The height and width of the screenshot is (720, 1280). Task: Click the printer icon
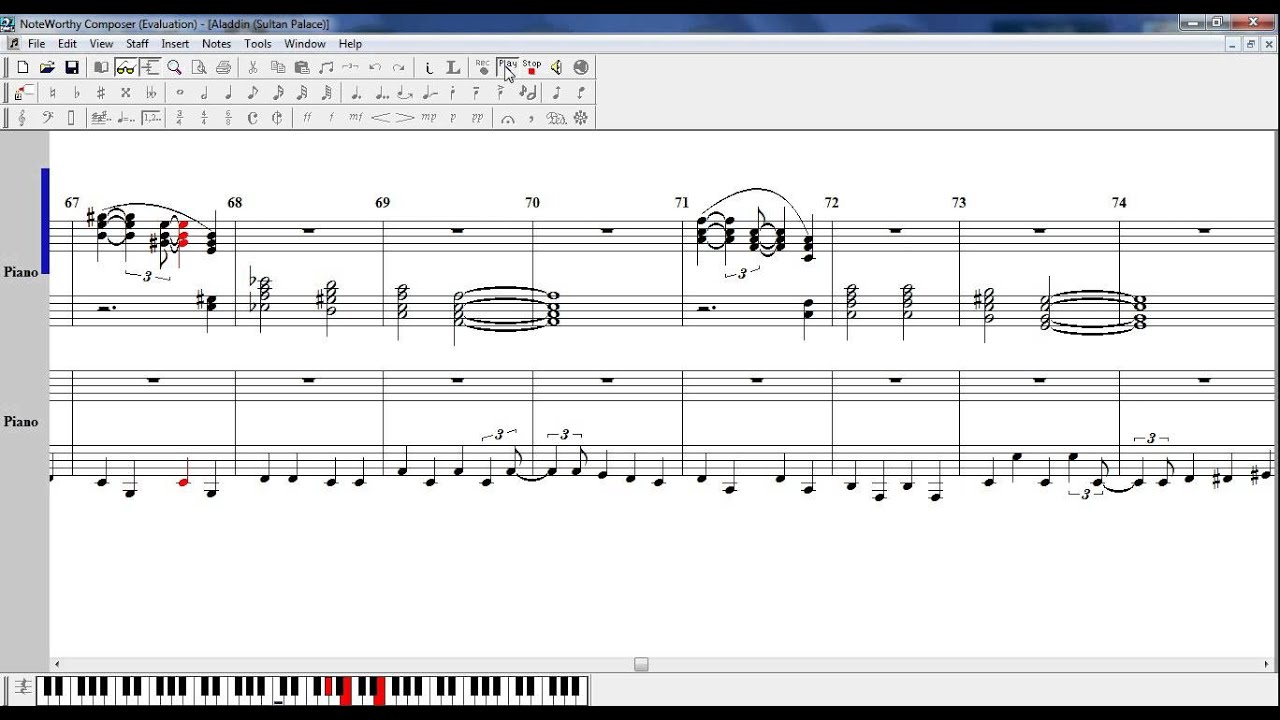tap(224, 67)
